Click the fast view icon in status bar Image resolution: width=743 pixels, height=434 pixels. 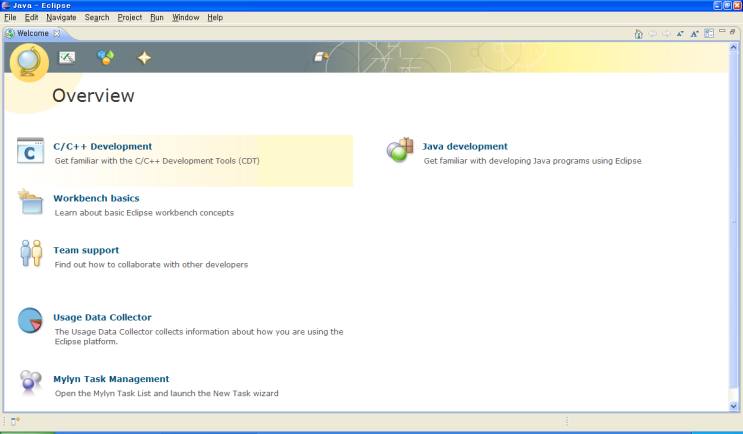(15, 421)
